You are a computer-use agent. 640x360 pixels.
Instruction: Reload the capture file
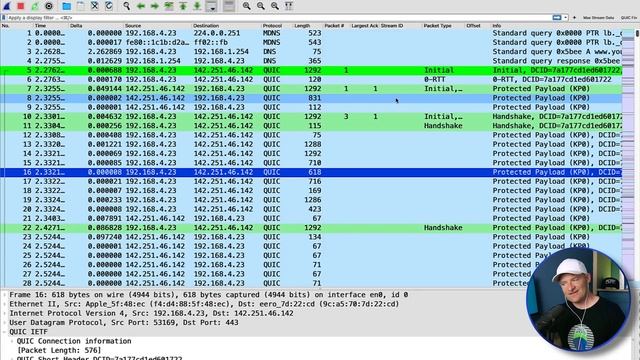pyautogui.click(x=109, y=6)
